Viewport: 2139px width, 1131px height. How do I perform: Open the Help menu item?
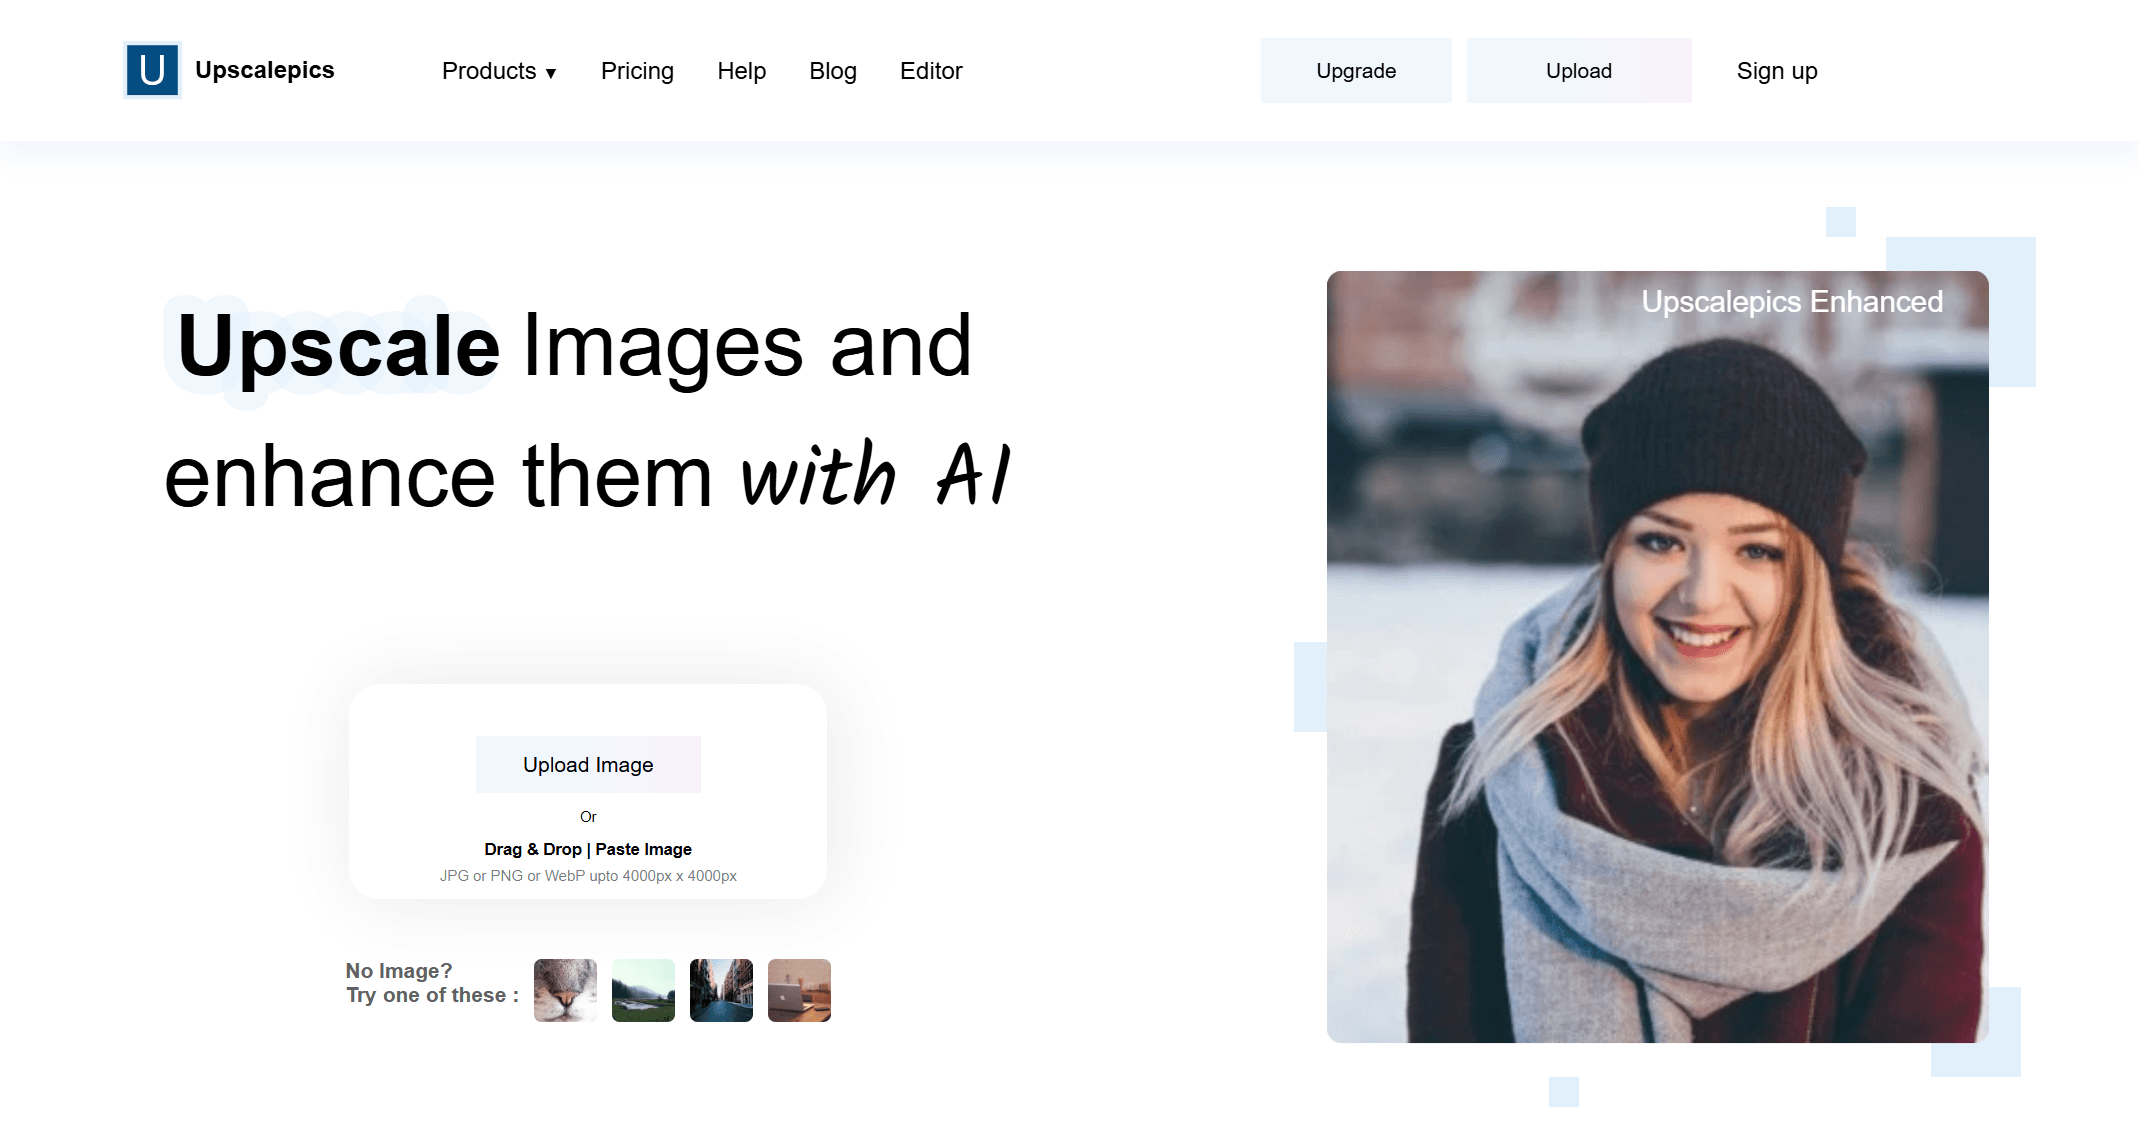pyautogui.click(x=741, y=71)
